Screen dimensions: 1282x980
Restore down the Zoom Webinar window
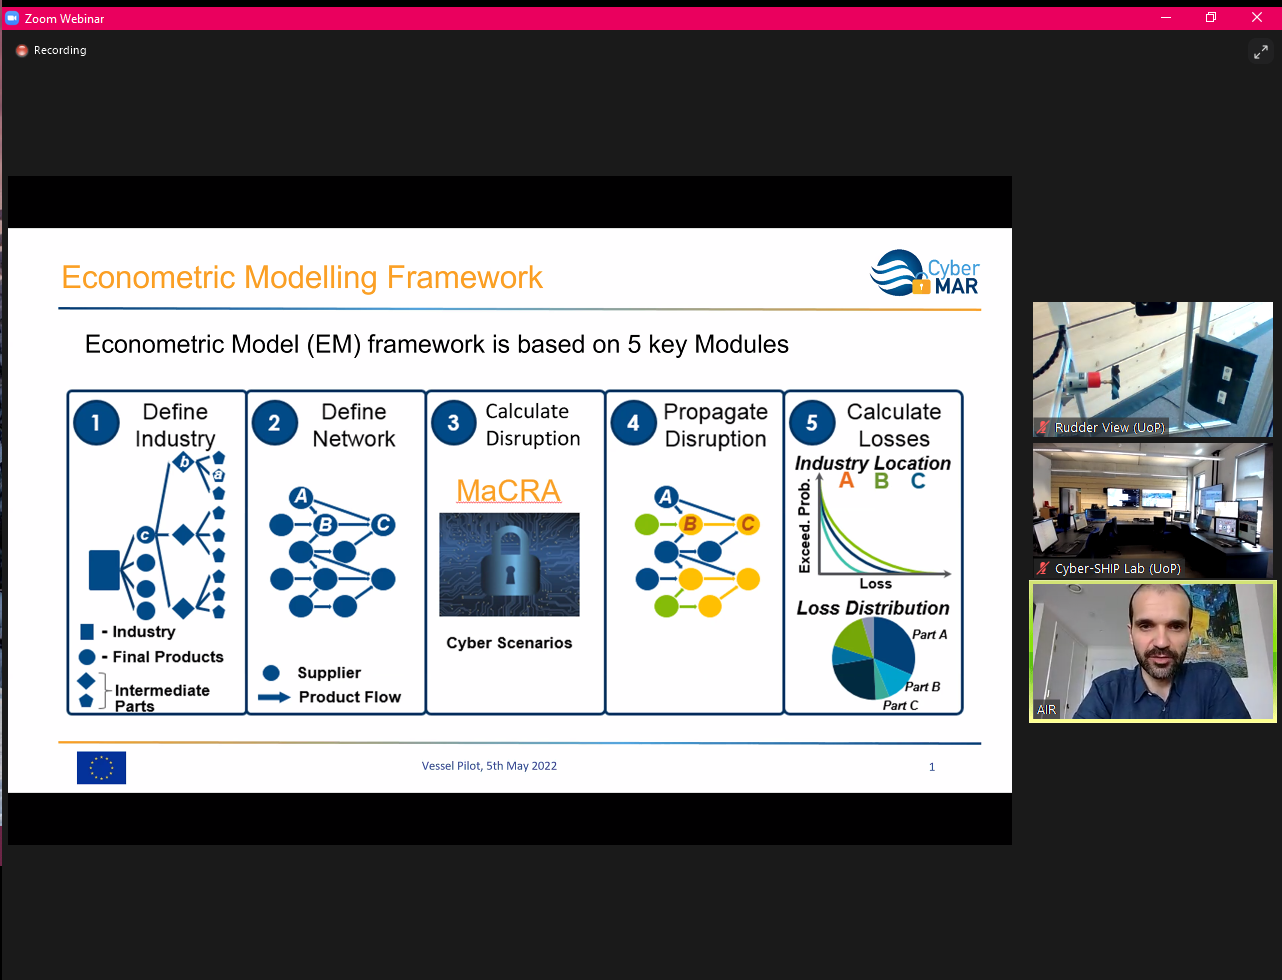1211,18
